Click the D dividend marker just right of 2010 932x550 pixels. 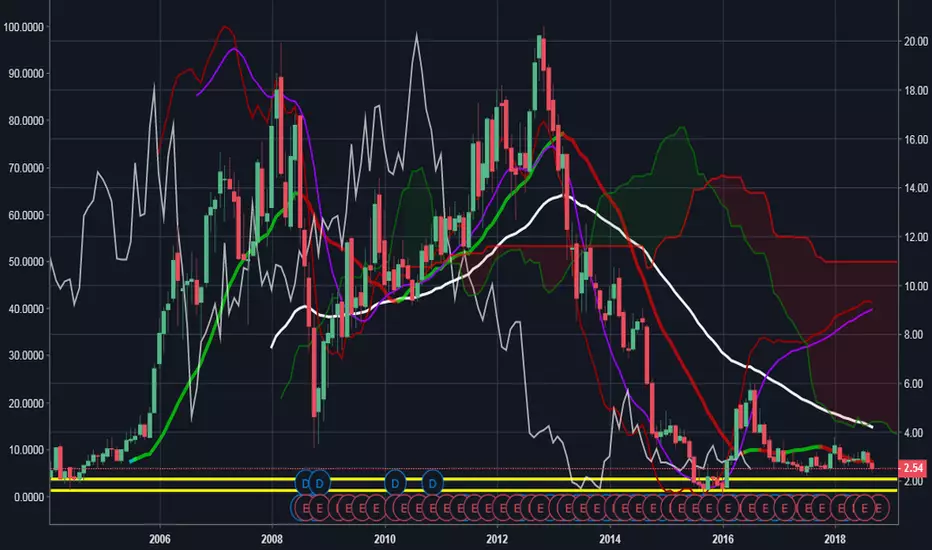pyautogui.click(x=395, y=483)
